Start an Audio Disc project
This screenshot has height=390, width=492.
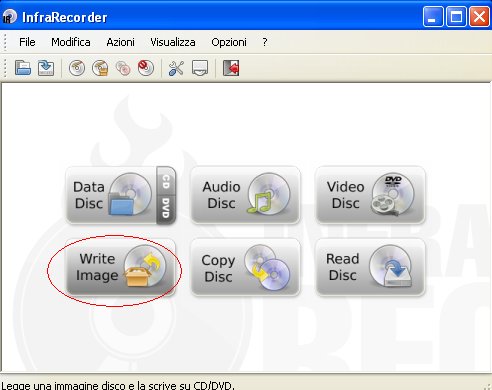point(245,195)
